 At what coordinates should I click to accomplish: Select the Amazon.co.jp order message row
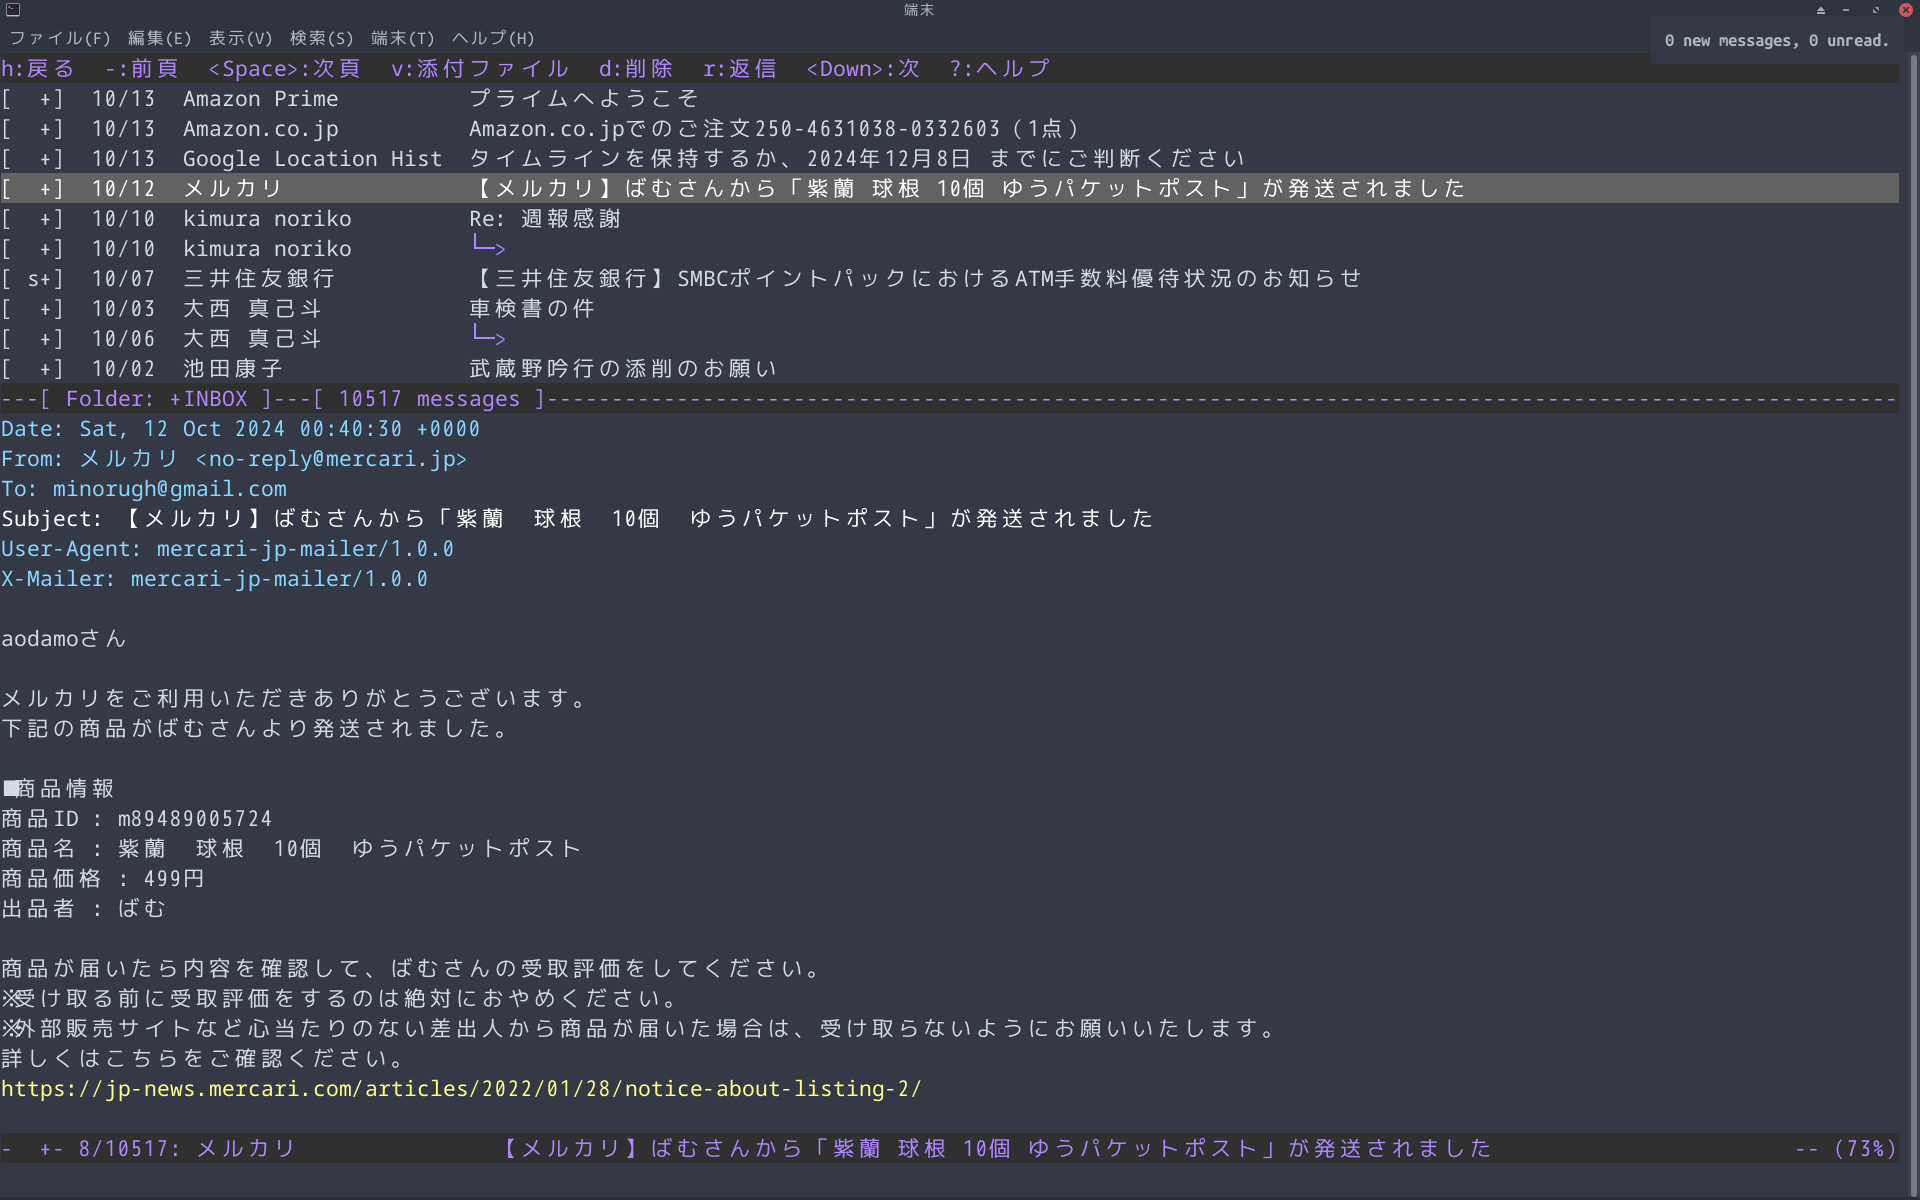pos(949,128)
